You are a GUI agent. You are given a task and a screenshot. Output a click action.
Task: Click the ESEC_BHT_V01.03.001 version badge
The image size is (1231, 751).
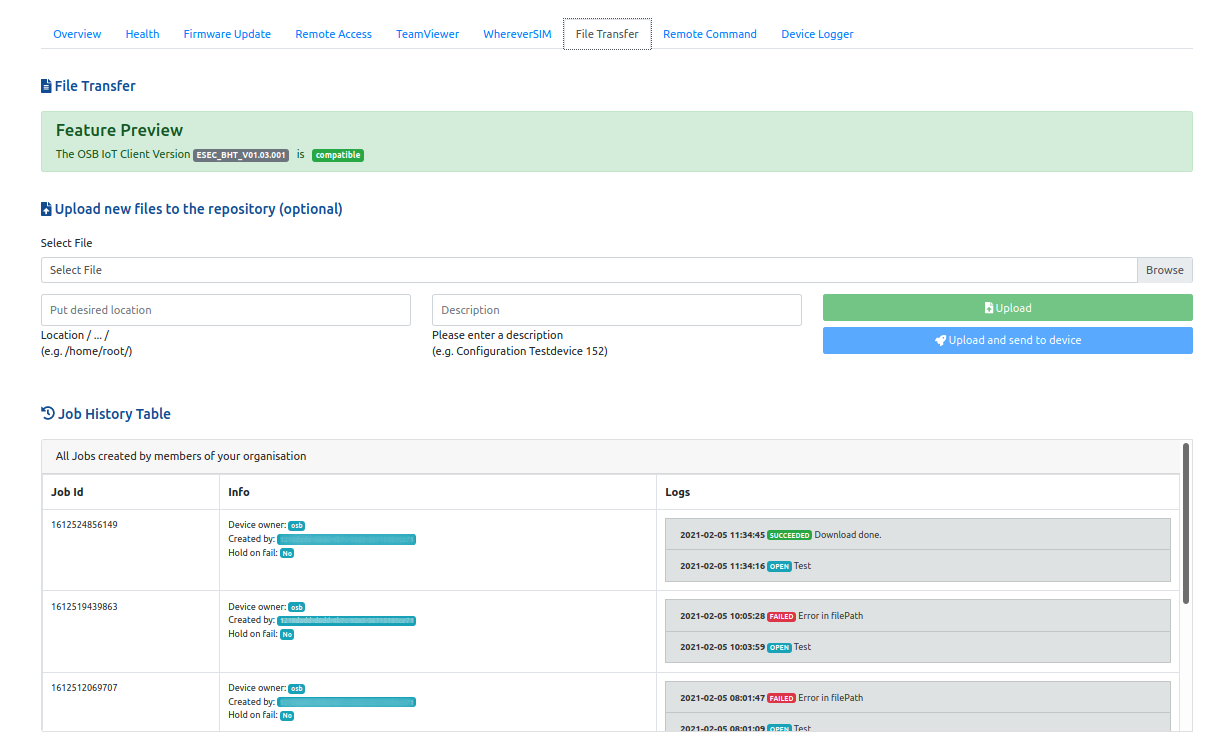[241, 155]
